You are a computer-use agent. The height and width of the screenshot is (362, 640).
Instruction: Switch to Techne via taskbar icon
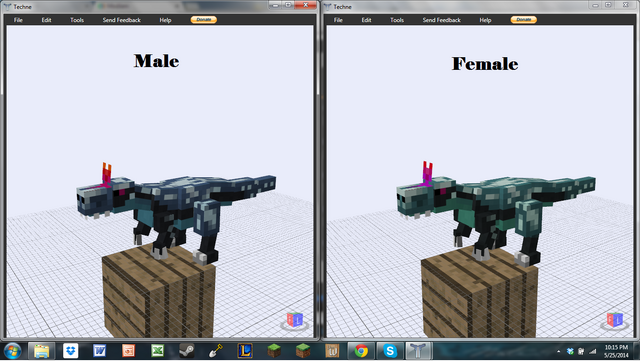[x=419, y=351]
